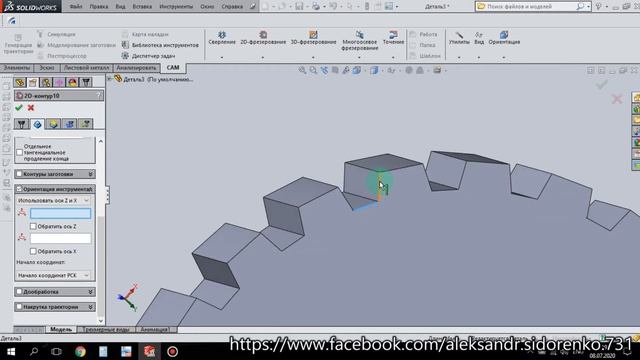Click the zoom to area icon
The width and height of the screenshot is (640, 360).
tap(313, 70)
